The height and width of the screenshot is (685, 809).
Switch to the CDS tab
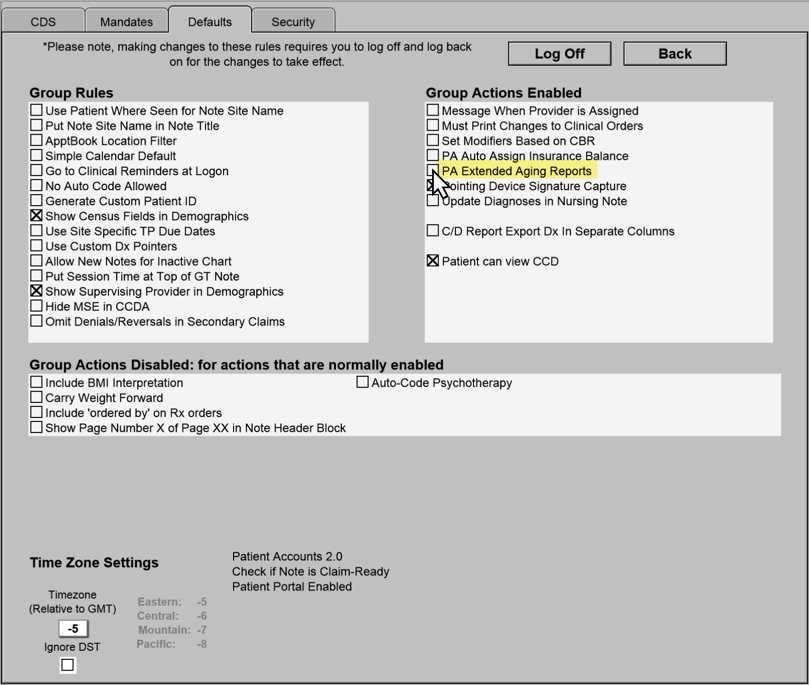[42, 21]
